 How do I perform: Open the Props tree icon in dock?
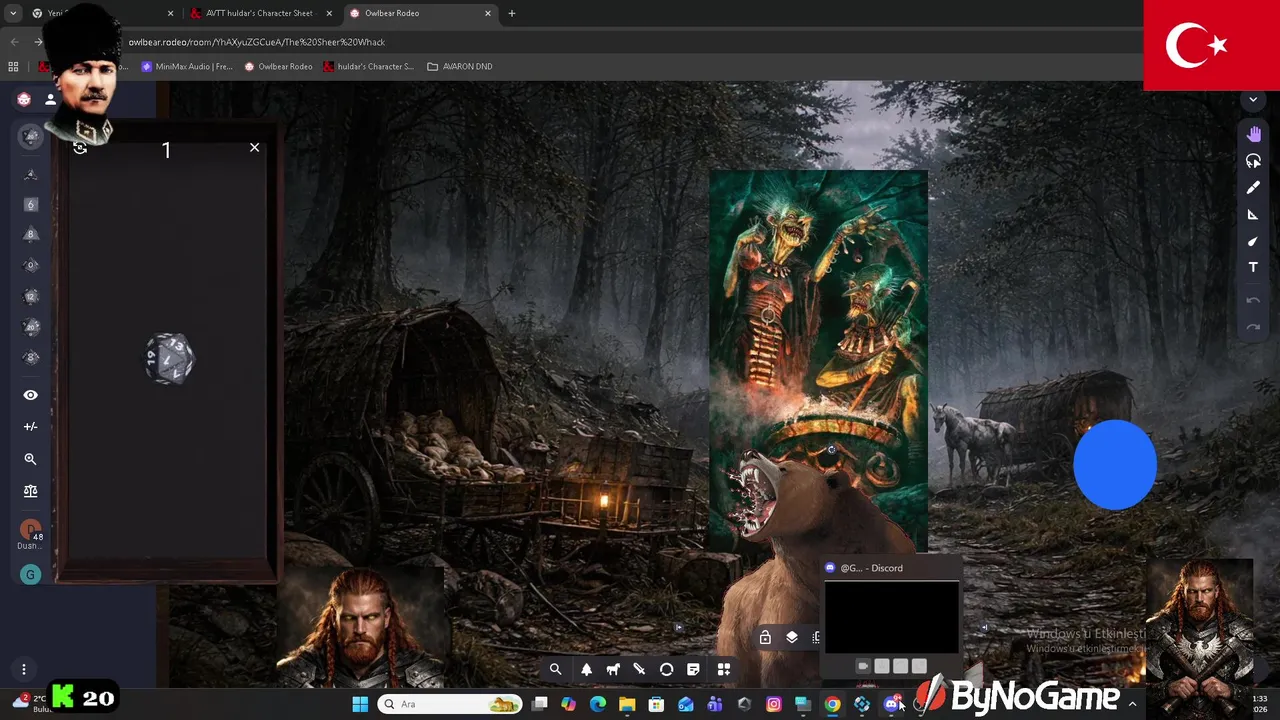point(587,670)
